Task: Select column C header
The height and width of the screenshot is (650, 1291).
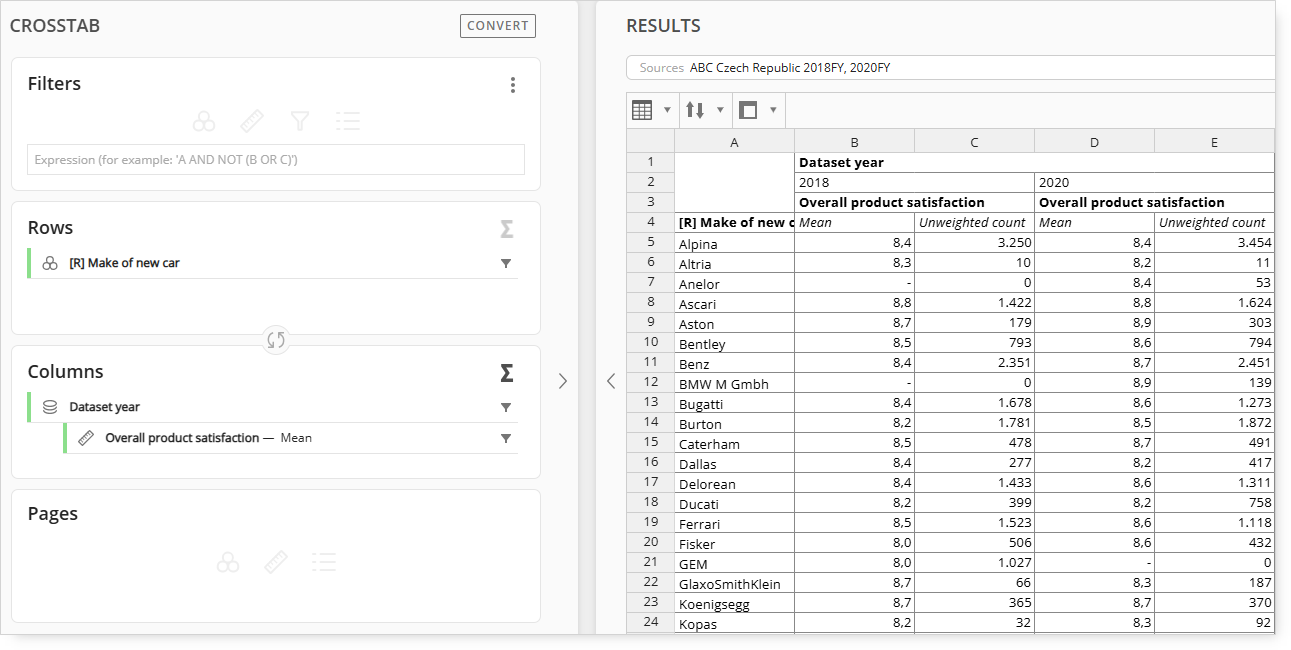Action: (975, 142)
